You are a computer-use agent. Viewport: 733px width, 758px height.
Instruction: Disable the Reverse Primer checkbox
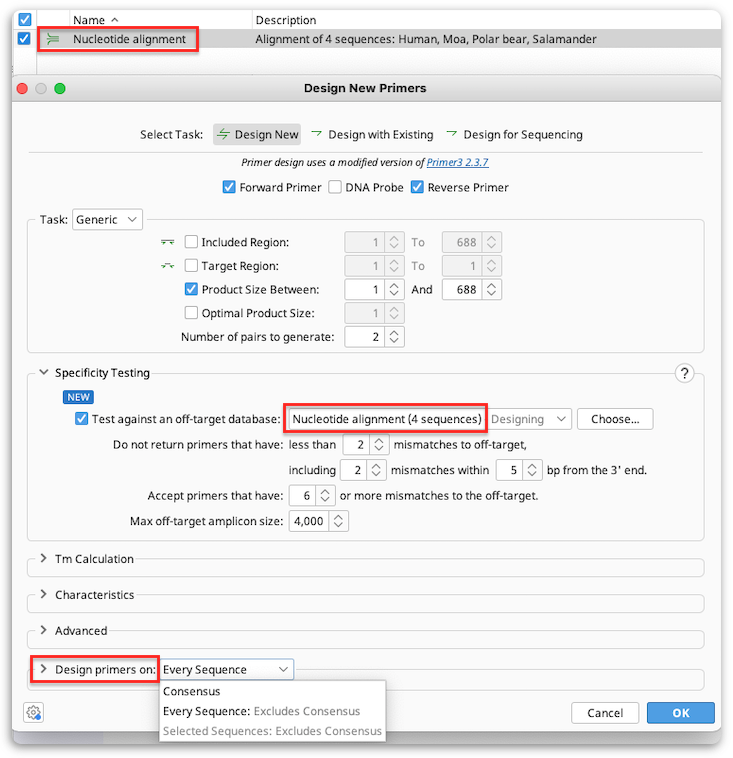tap(417, 187)
